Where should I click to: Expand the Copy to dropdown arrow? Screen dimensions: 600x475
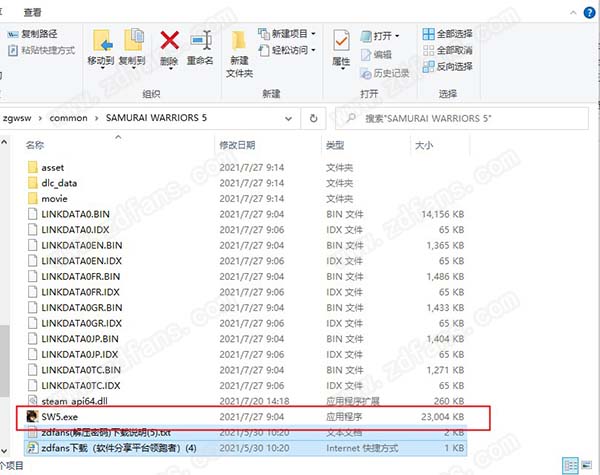coord(134,68)
